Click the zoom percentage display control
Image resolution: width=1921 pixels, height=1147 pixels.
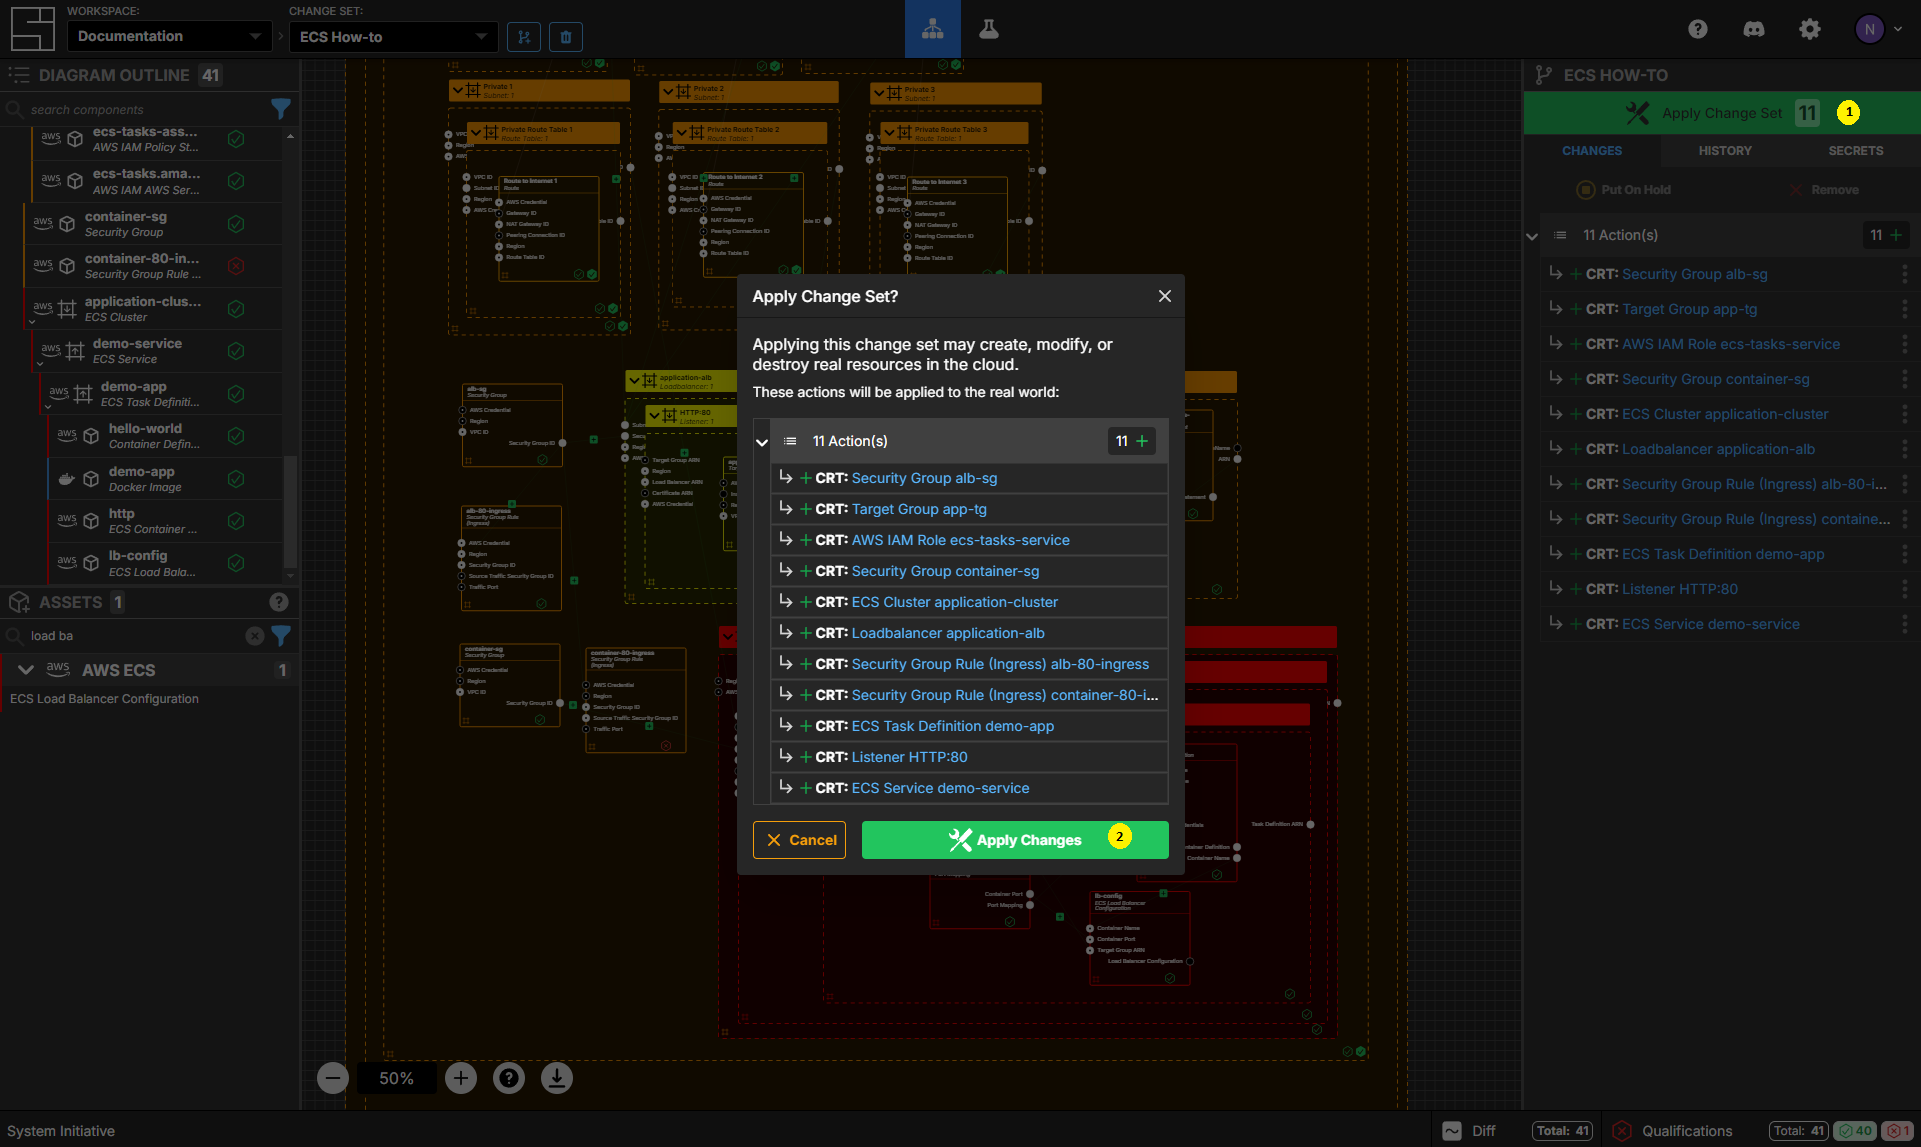(x=397, y=1077)
